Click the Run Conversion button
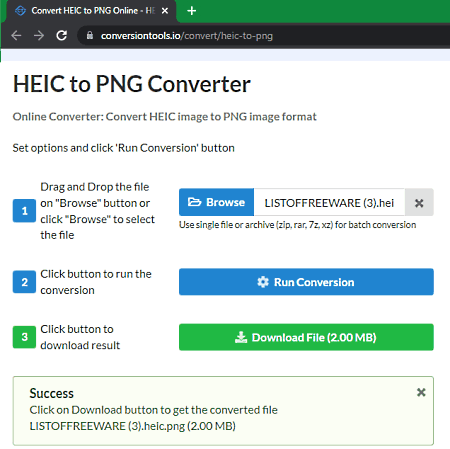This screenshot has width=450, height=449. click(x=306, y=282)
